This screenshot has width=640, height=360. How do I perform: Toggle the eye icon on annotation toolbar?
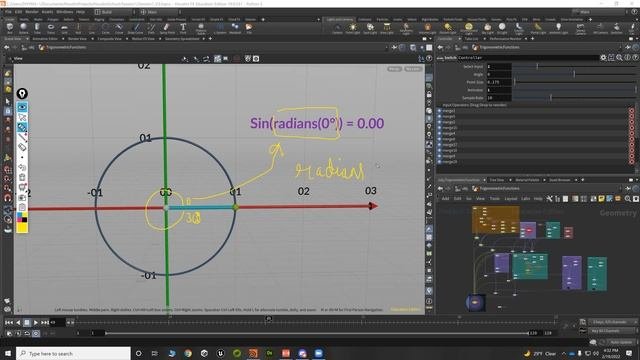point(22,107)
